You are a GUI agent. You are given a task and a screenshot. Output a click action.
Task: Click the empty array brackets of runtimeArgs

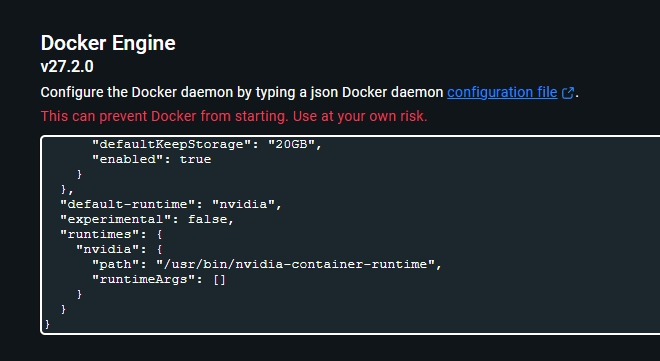[219, 279]
